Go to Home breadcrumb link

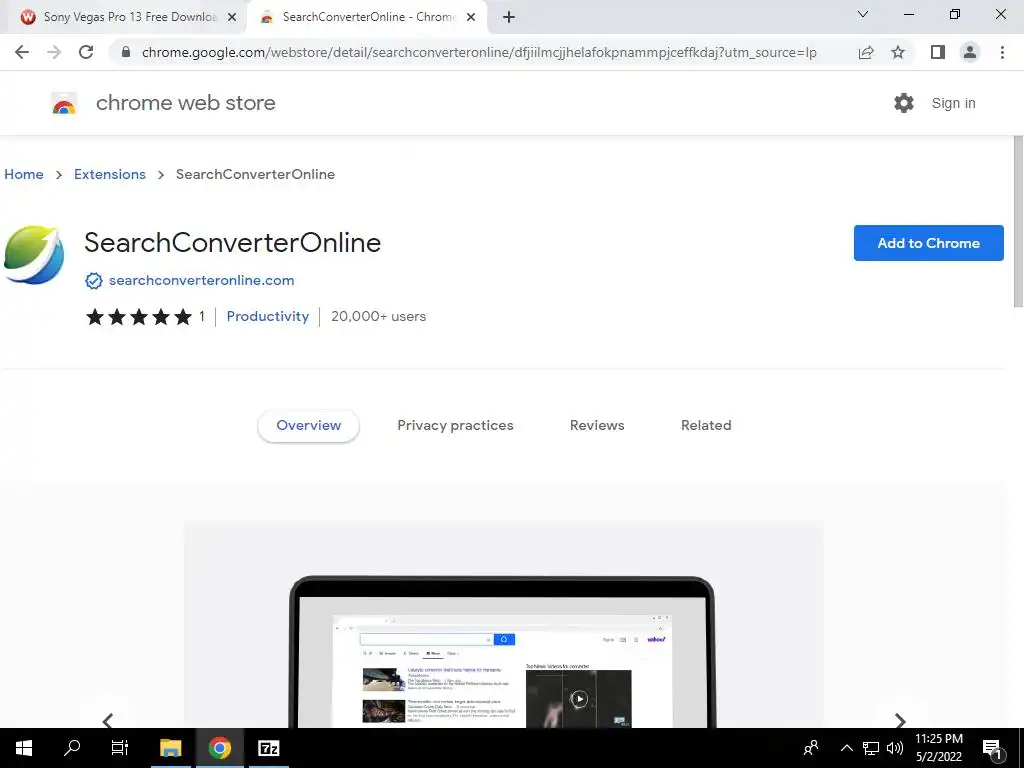click(x=24, y=174)
